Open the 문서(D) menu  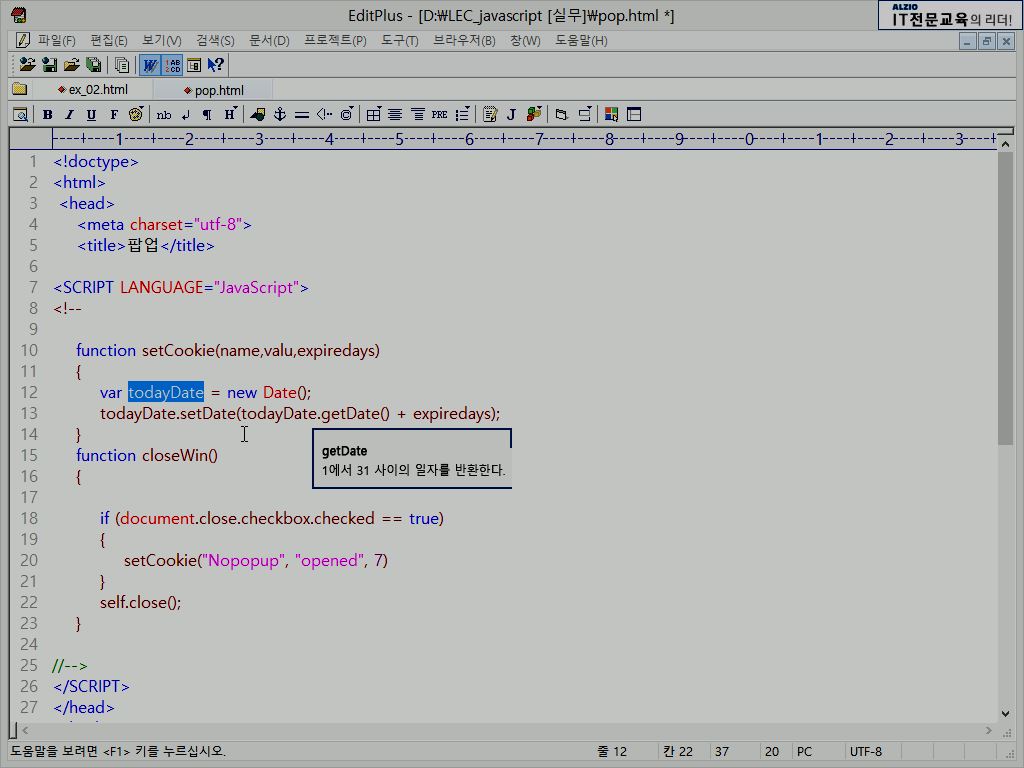[269, 40]
